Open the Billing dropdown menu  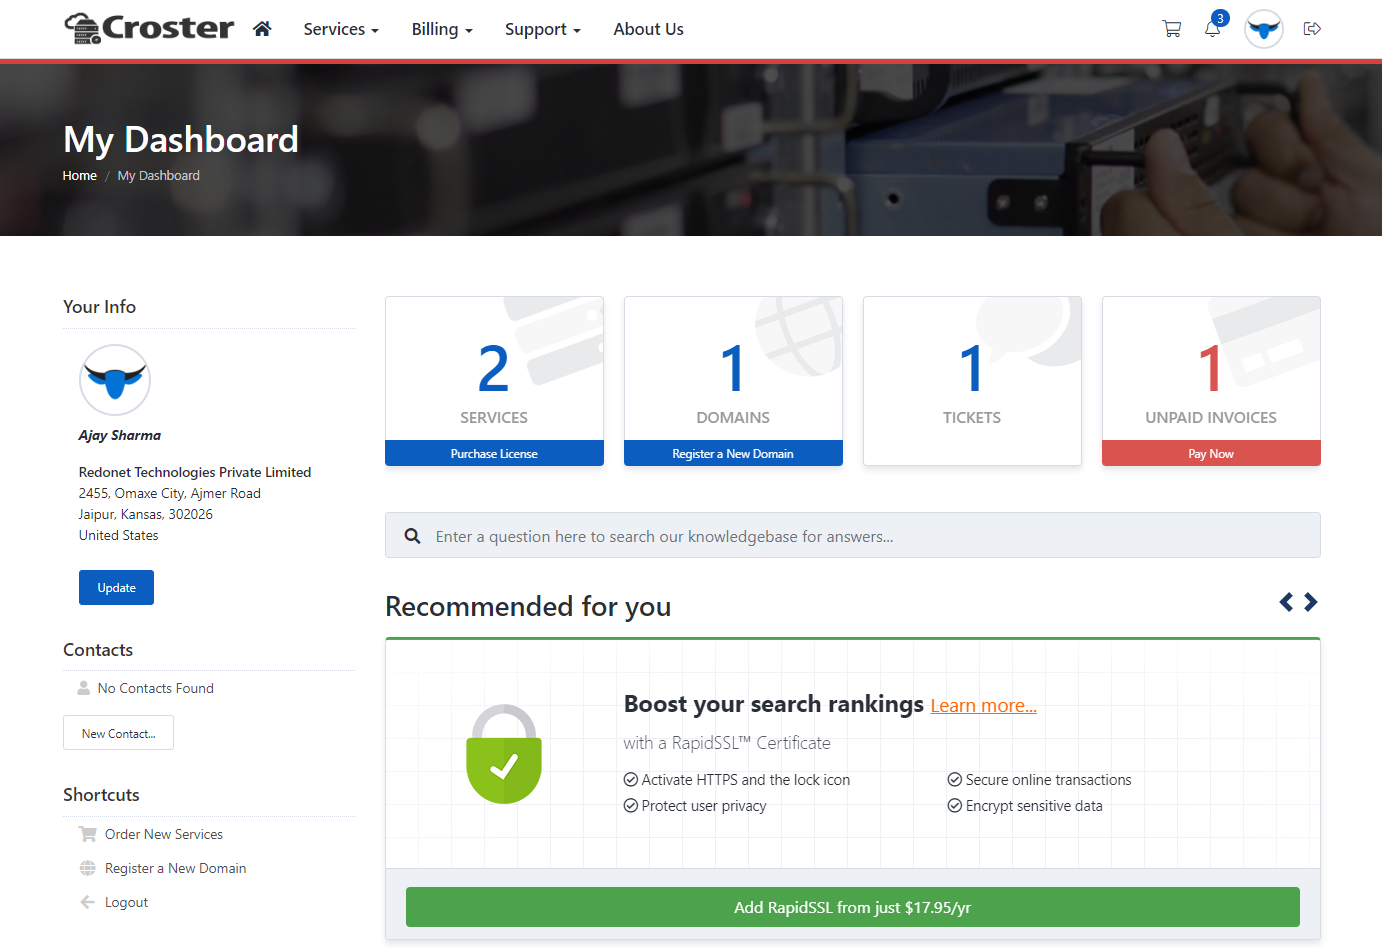(x=441, y=29)
